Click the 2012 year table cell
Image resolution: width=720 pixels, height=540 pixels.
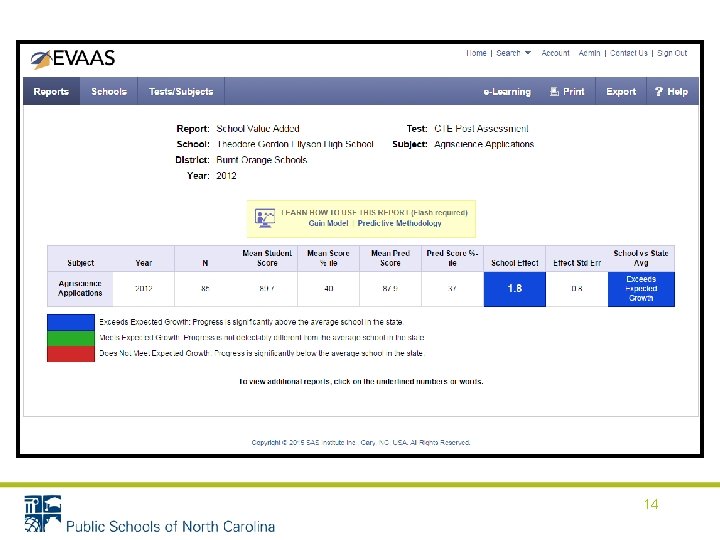point(143,288)
